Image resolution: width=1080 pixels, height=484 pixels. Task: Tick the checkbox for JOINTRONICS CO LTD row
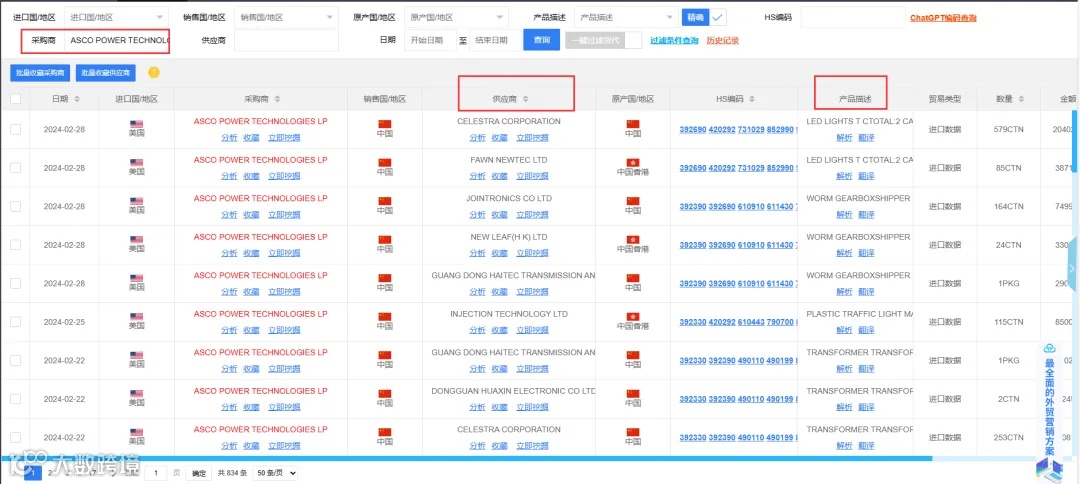(15, 207)
